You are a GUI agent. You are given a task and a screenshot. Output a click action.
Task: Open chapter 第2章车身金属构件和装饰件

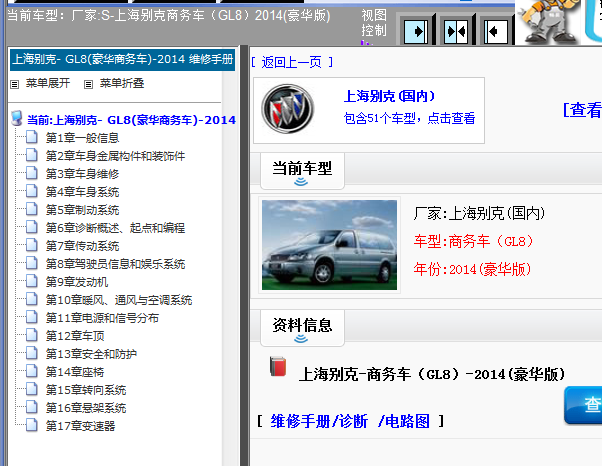pyautogui.click(x=115, y=156)
